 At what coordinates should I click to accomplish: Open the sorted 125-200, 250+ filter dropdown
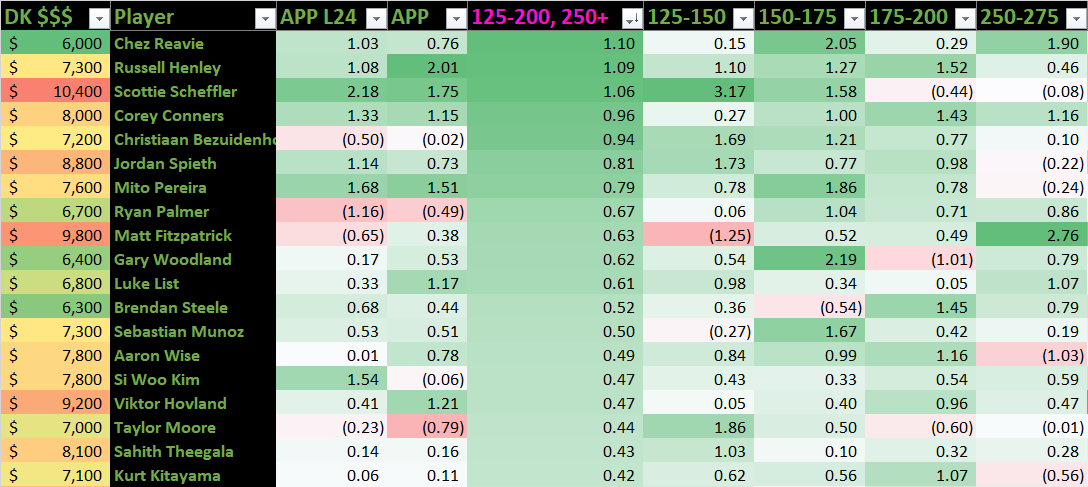coord(633,19)
